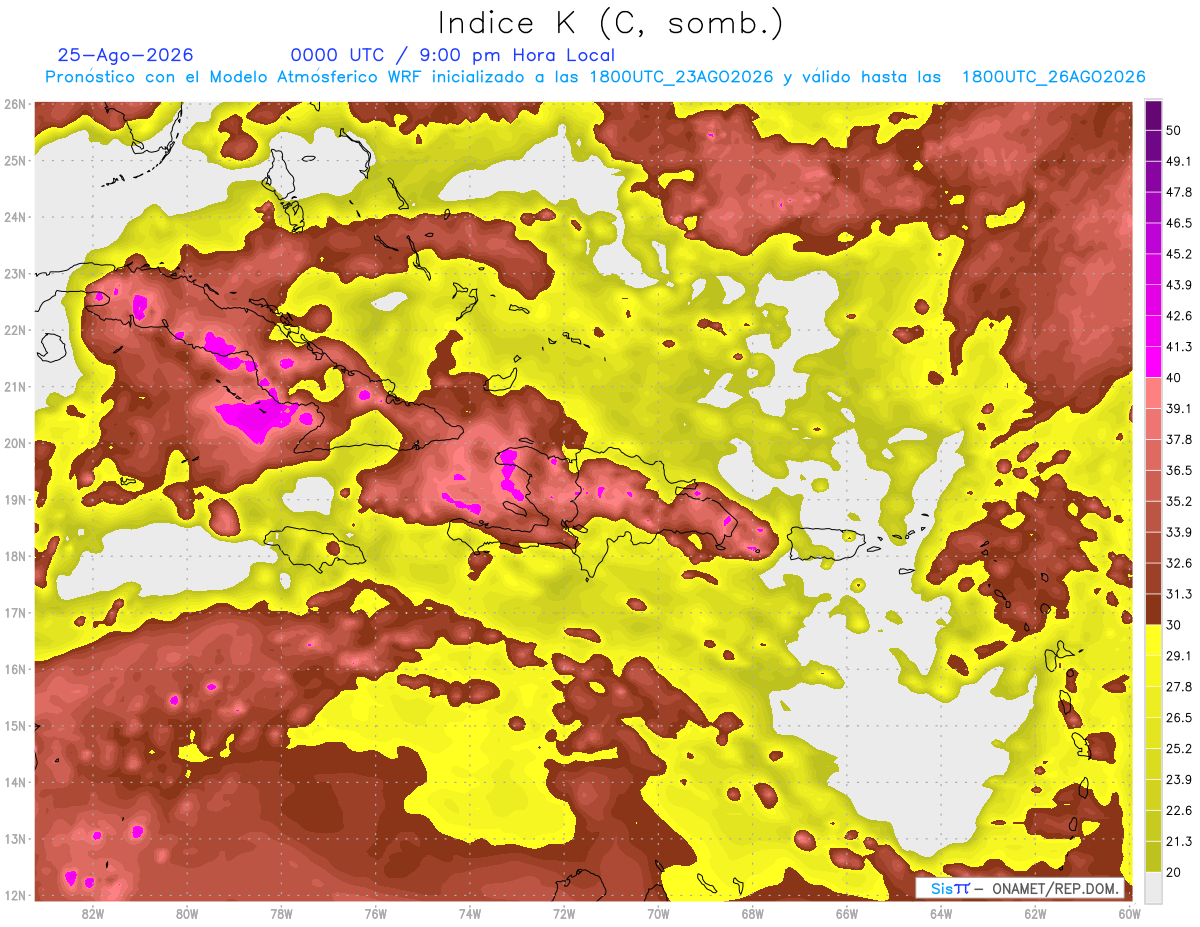Click the colorbar value '49.1'
This screenshot has height=927, width=1200.
click(x=1179, y=161)
